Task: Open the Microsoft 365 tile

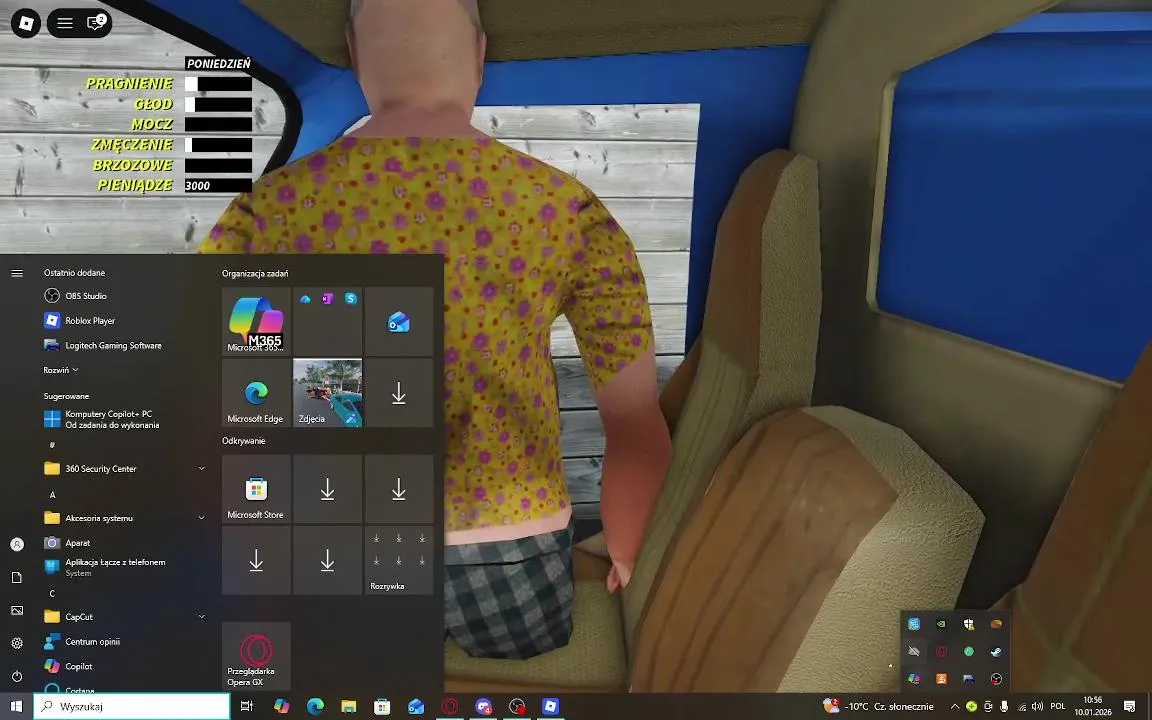Action: 256,321
